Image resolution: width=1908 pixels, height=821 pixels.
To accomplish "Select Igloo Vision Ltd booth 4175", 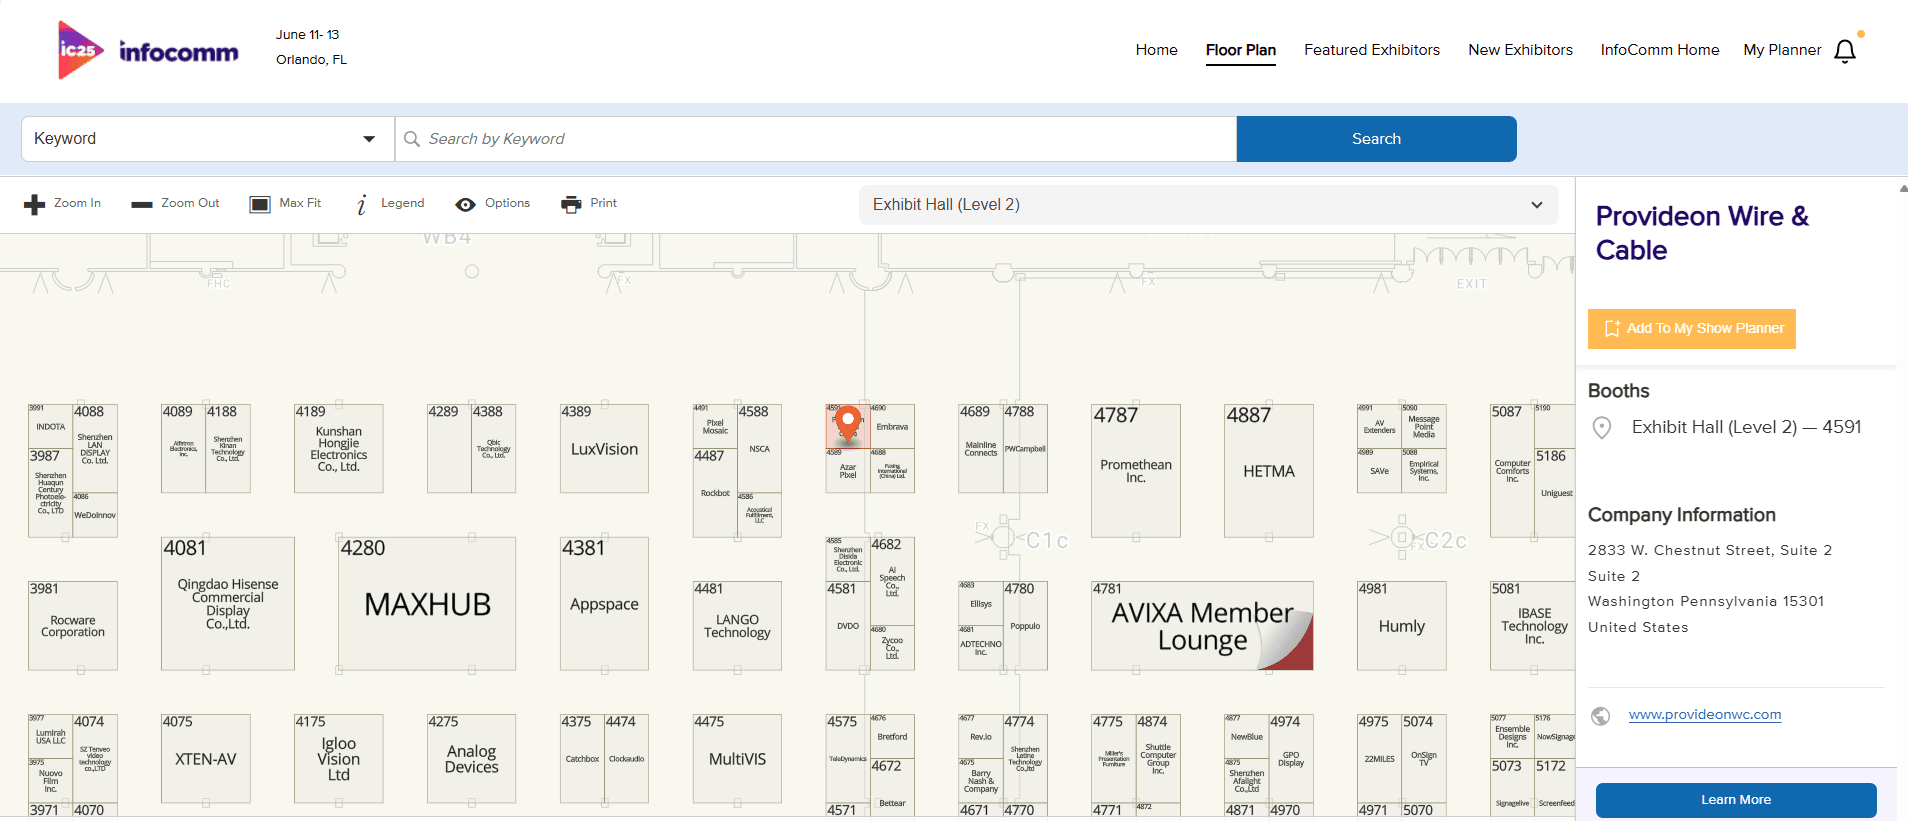I will click(338, 759).
